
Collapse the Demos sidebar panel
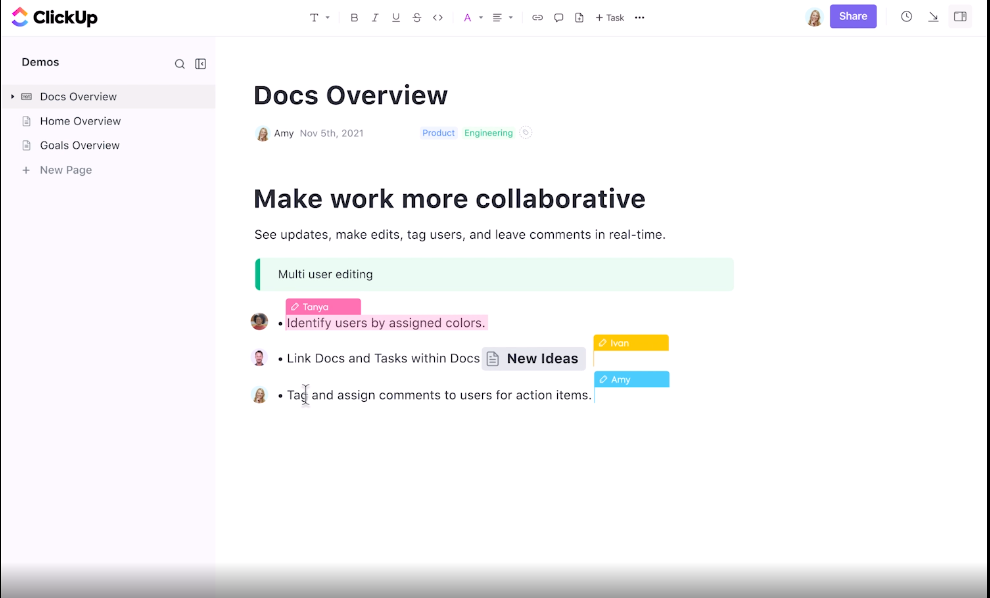click(201, 64)
